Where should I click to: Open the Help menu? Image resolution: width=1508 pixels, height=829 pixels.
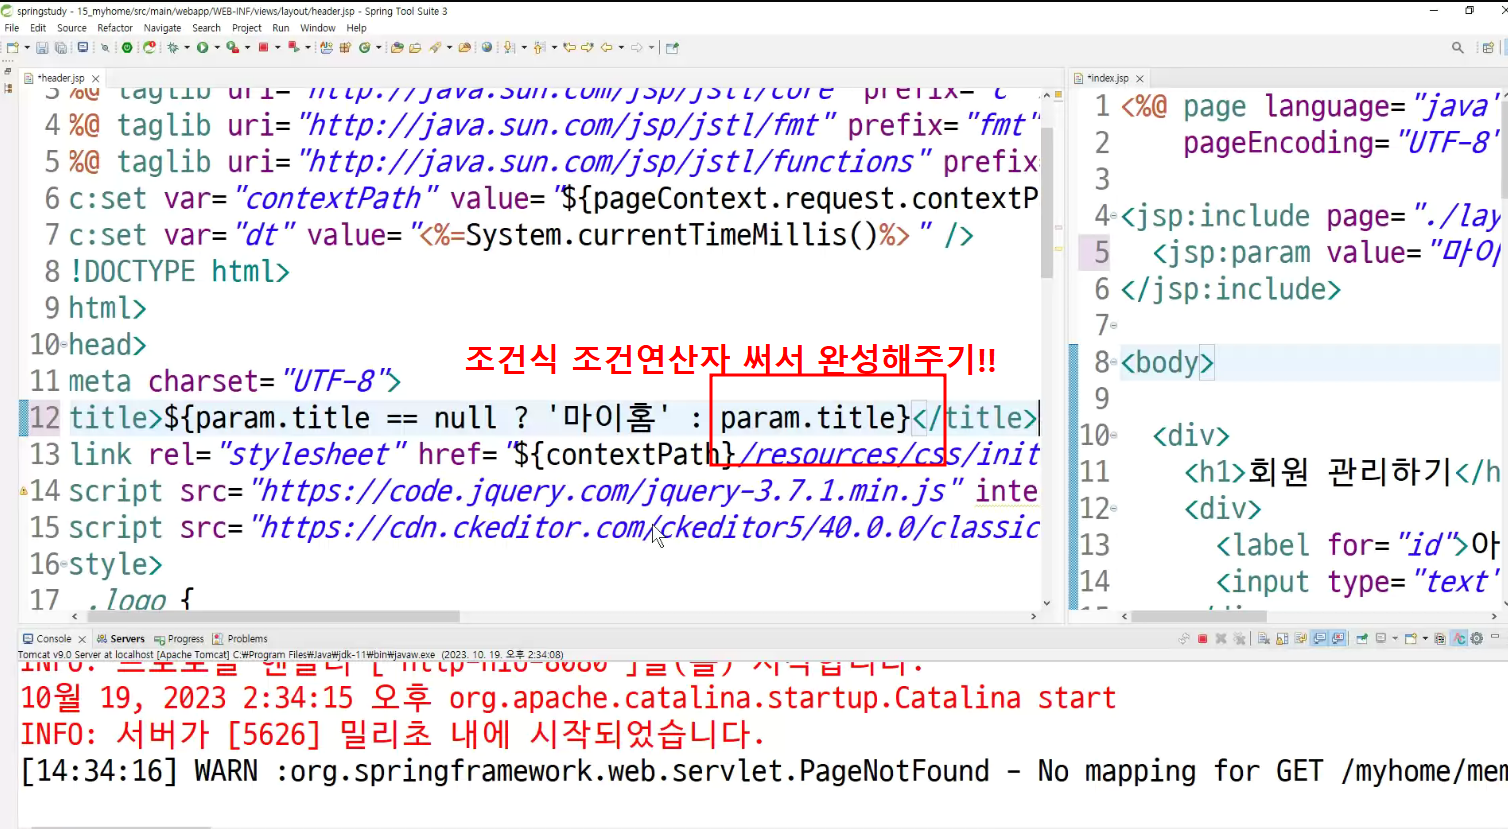[x=356, y=28]
